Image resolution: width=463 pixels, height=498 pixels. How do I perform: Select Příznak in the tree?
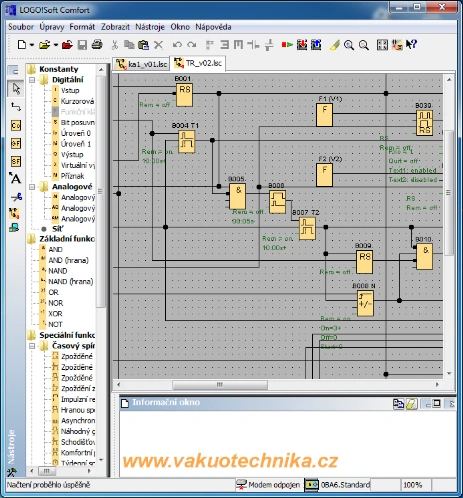[x=72, y=176]
